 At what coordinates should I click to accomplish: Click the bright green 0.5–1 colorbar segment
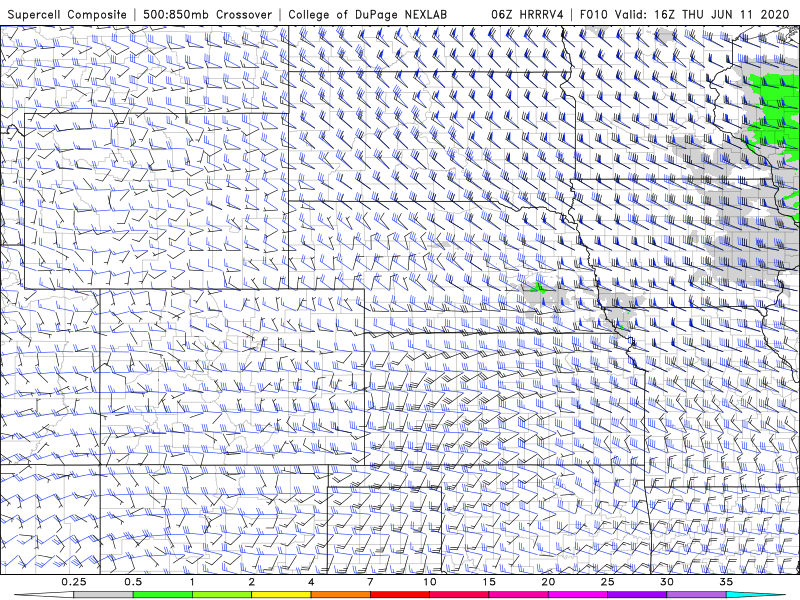pos(163,595)
